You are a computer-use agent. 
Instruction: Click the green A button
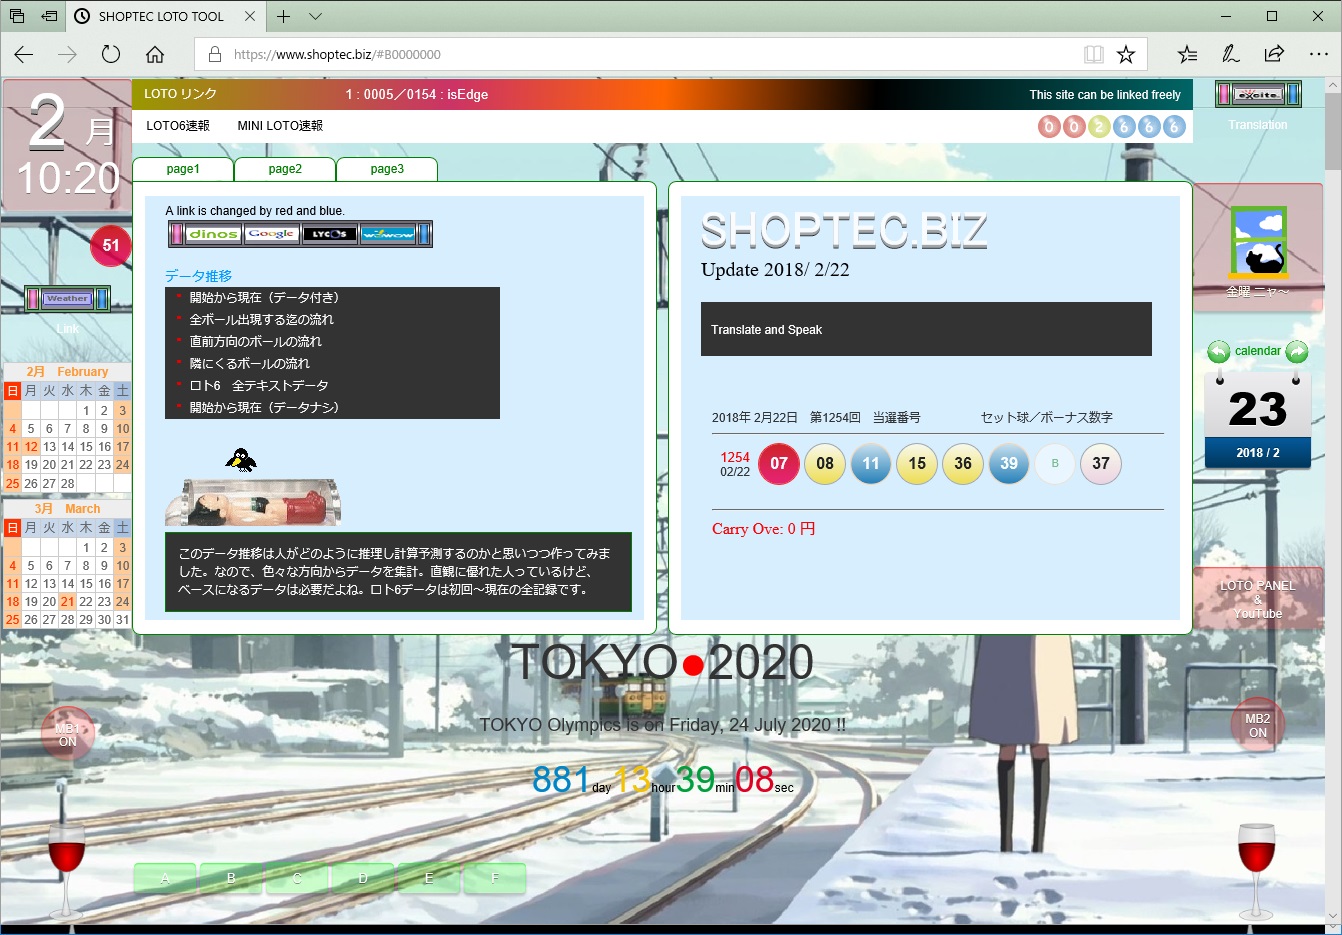165,878
